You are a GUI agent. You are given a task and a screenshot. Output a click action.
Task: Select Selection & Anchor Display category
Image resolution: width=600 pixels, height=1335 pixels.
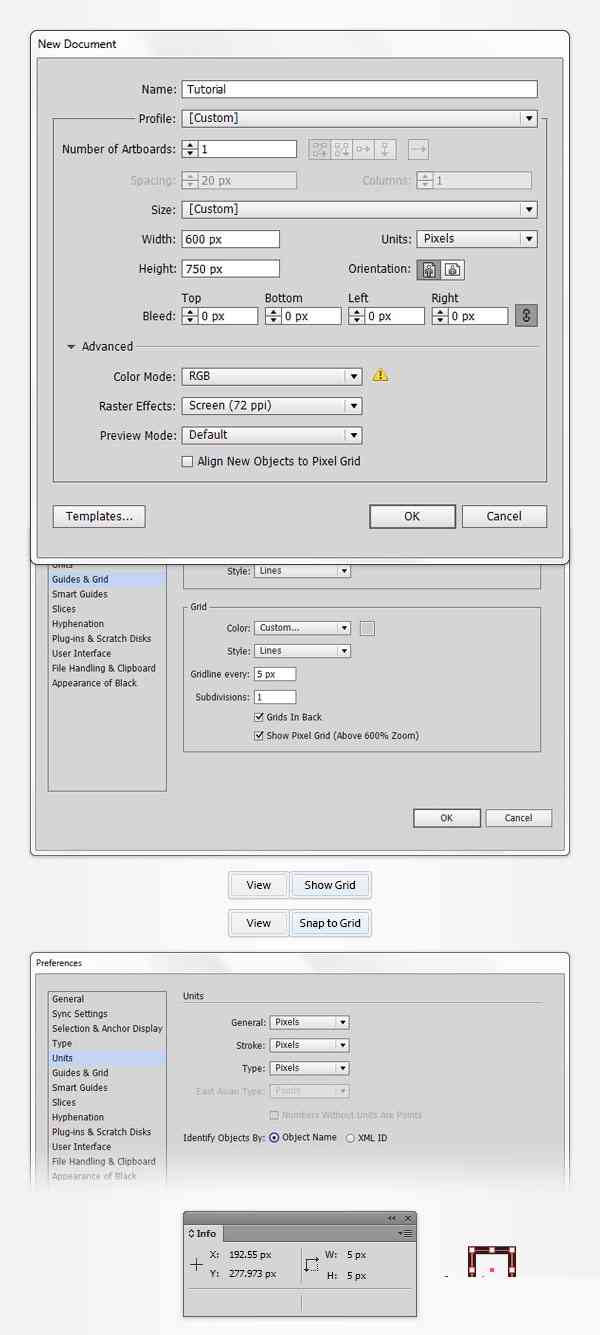point(107,1028)
